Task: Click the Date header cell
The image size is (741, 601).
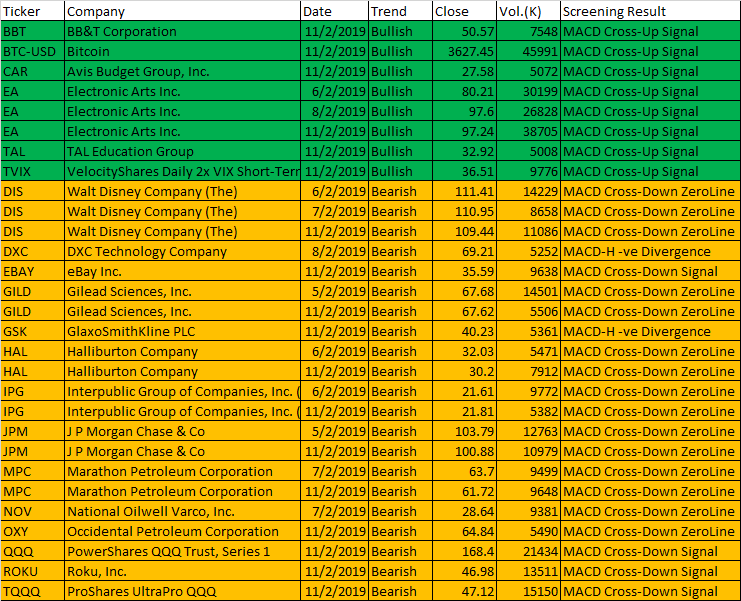Action: click(x=335, y=11)
